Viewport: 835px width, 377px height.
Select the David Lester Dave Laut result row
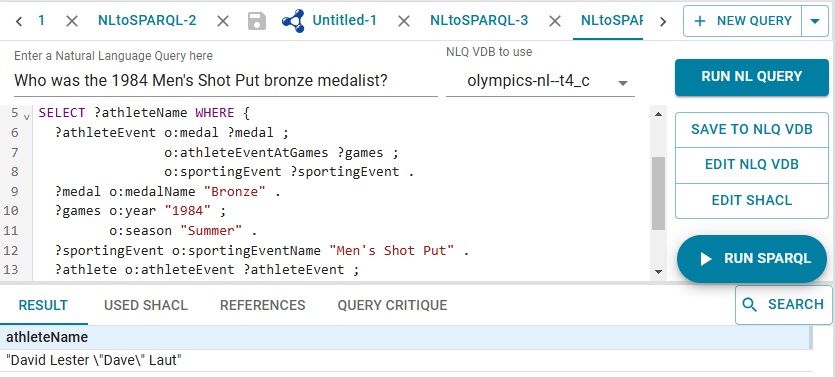click(x=406, y=360)
